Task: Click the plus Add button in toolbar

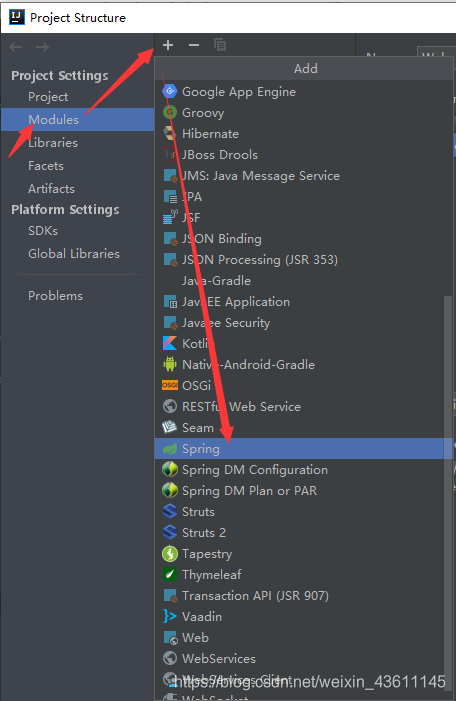Action: 168,45
